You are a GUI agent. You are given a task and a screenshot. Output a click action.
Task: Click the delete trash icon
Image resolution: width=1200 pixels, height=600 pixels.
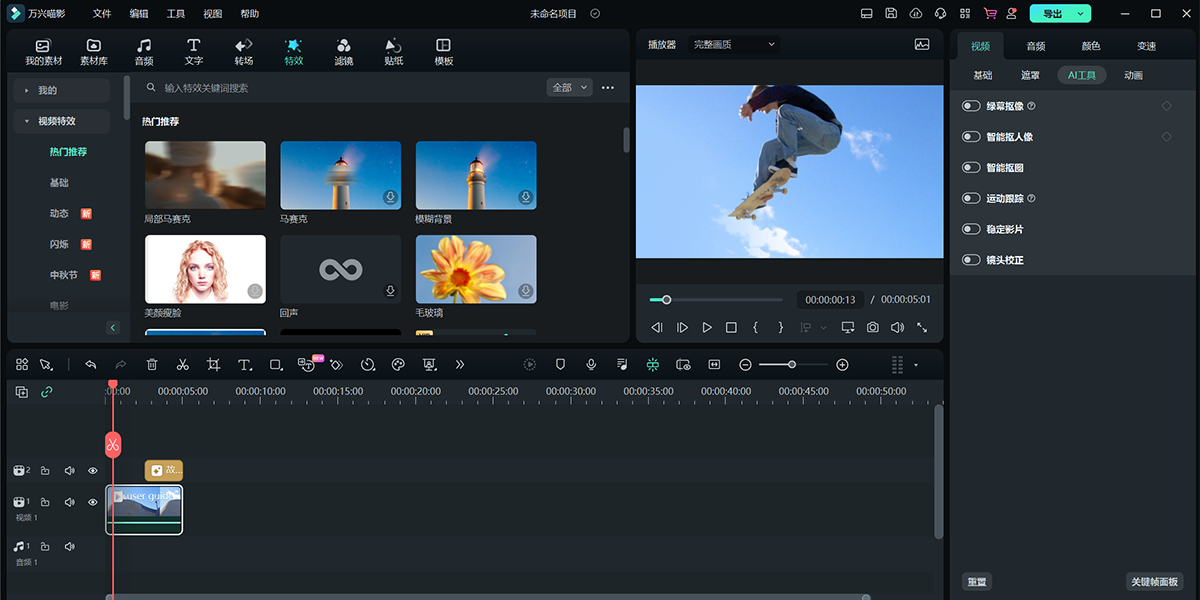click(x=152, y=365)
